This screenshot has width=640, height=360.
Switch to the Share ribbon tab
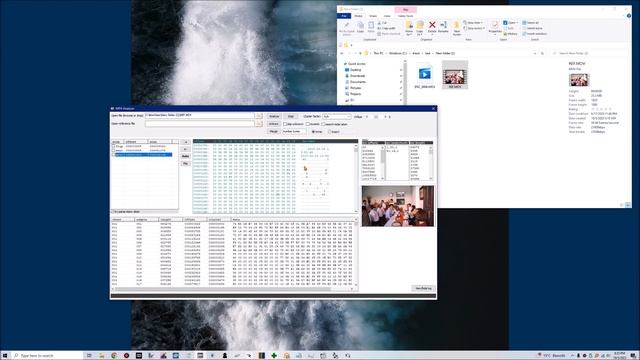tap(373, 16)
